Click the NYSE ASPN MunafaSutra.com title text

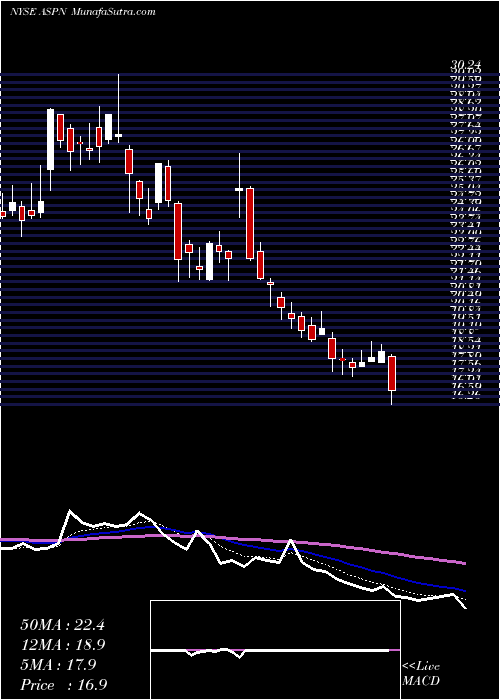pos(83,12)
